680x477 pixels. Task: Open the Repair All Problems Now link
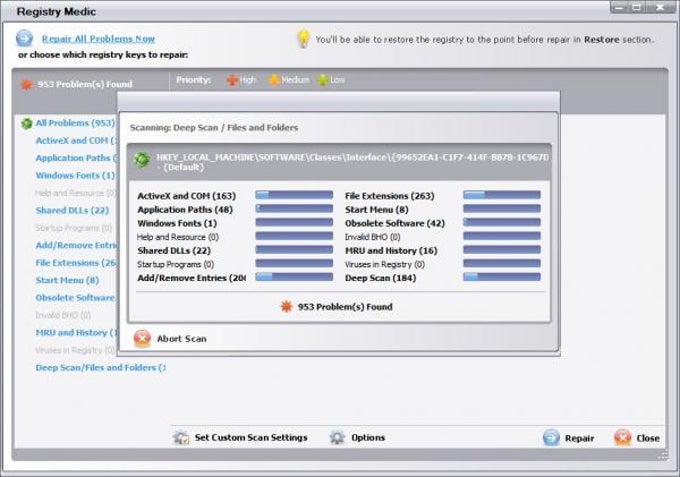(98, 39)
